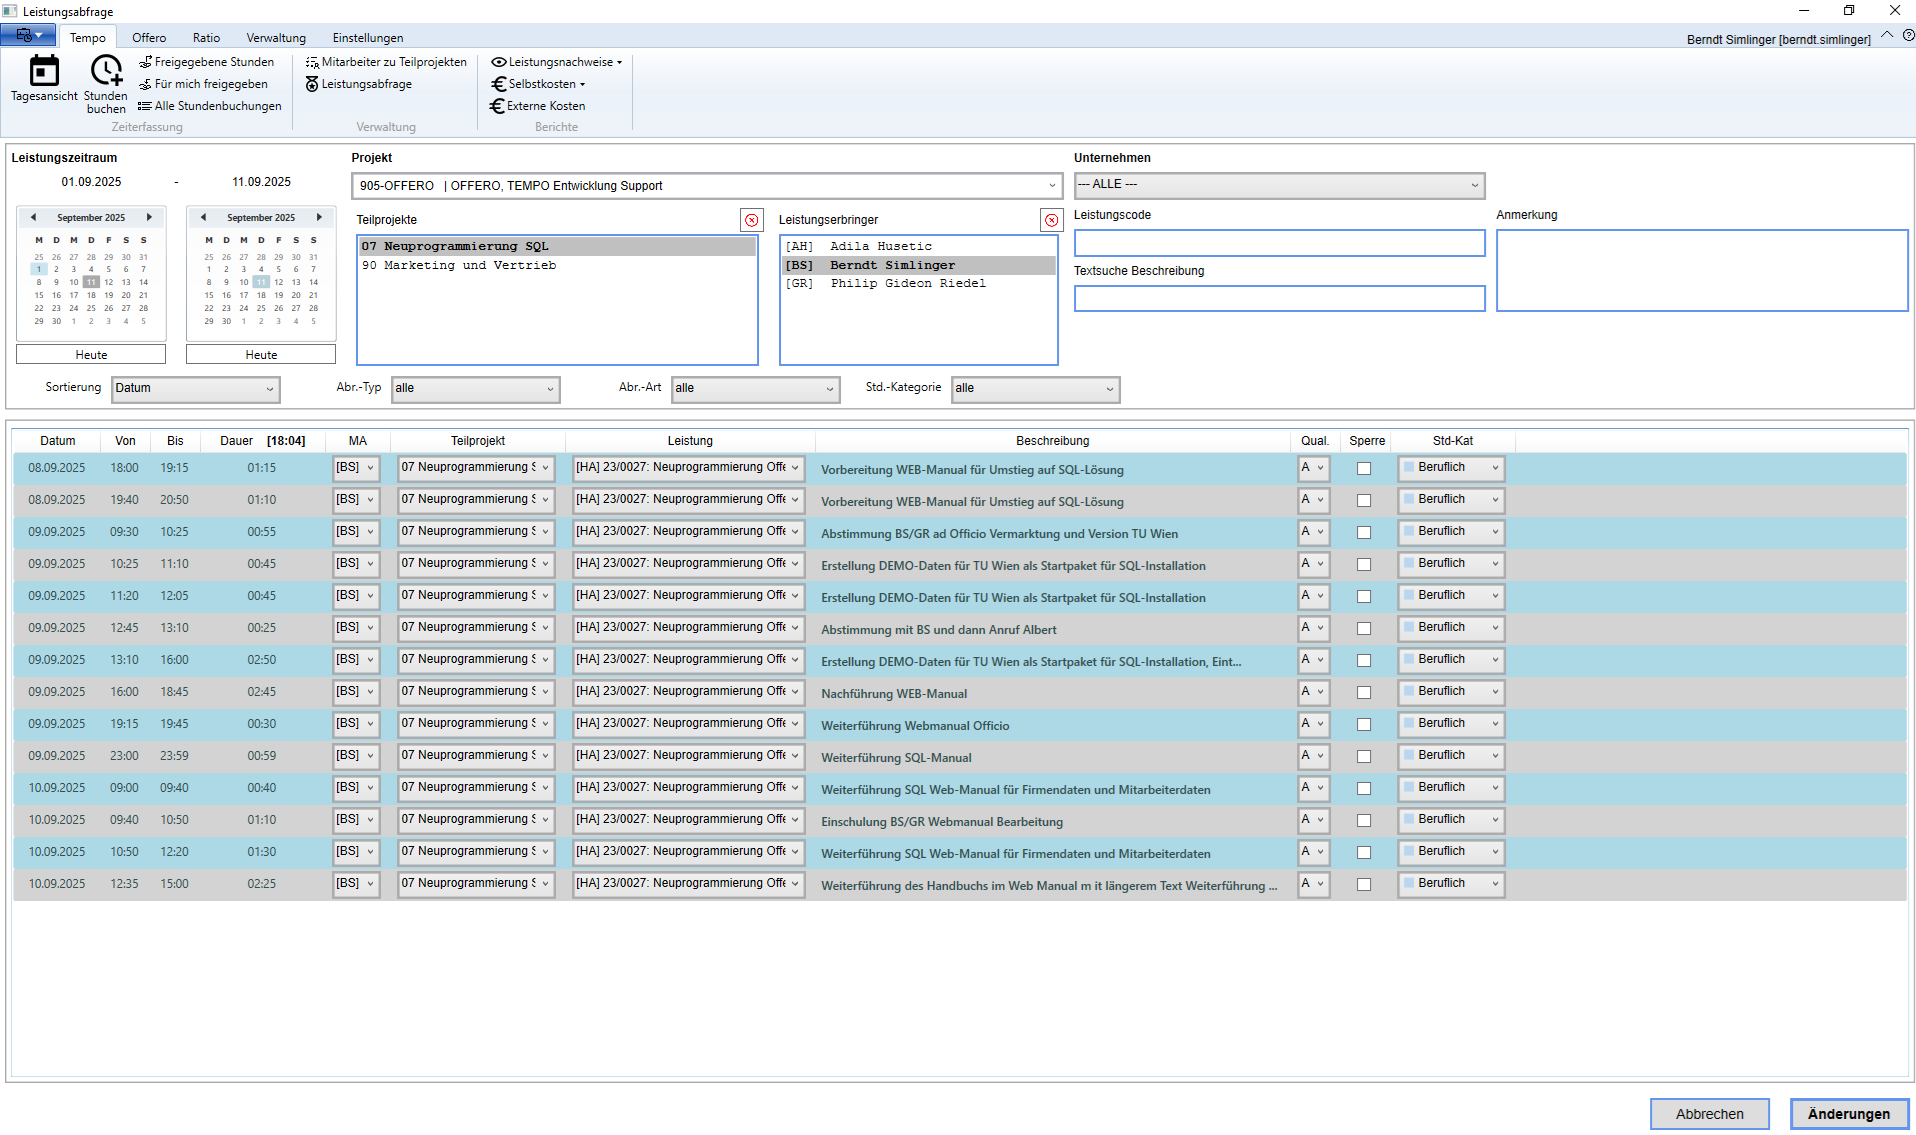Open the blue application menu button

pos(28,36)
